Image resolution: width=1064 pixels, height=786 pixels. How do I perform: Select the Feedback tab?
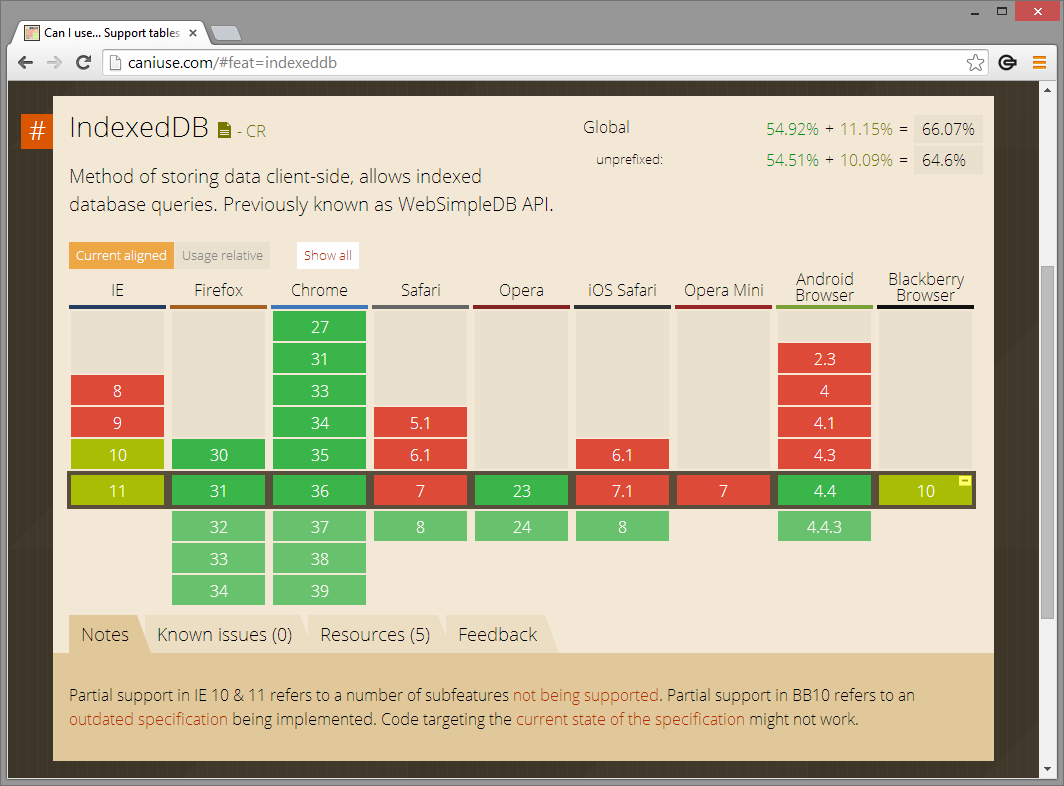497,634
